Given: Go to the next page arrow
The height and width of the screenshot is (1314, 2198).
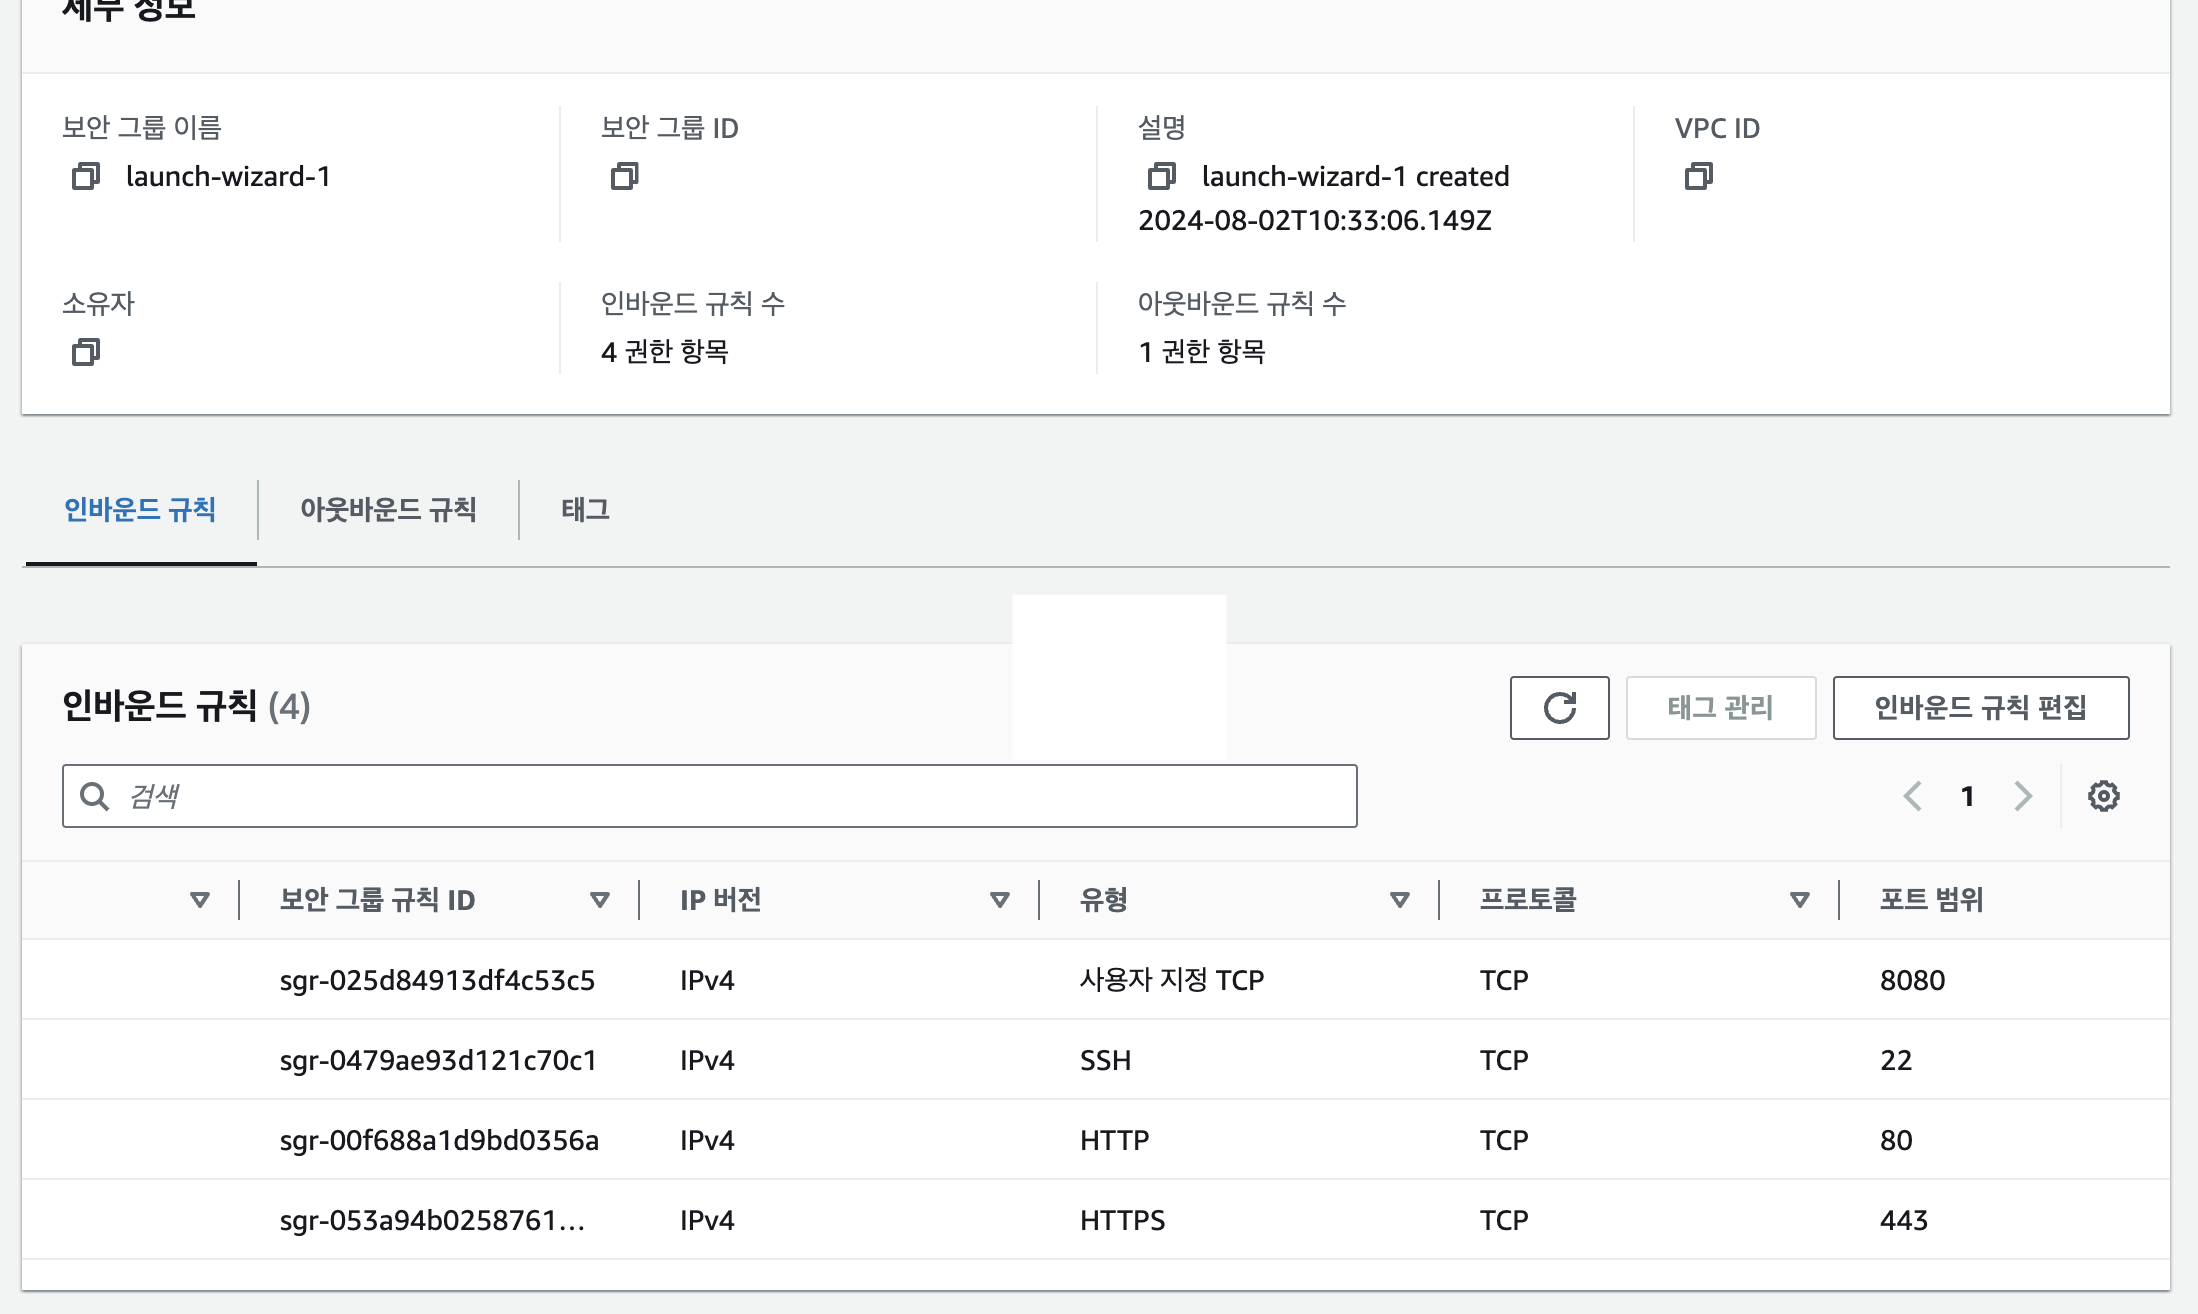Looking at the screenshot, I should click(2023, 796).
